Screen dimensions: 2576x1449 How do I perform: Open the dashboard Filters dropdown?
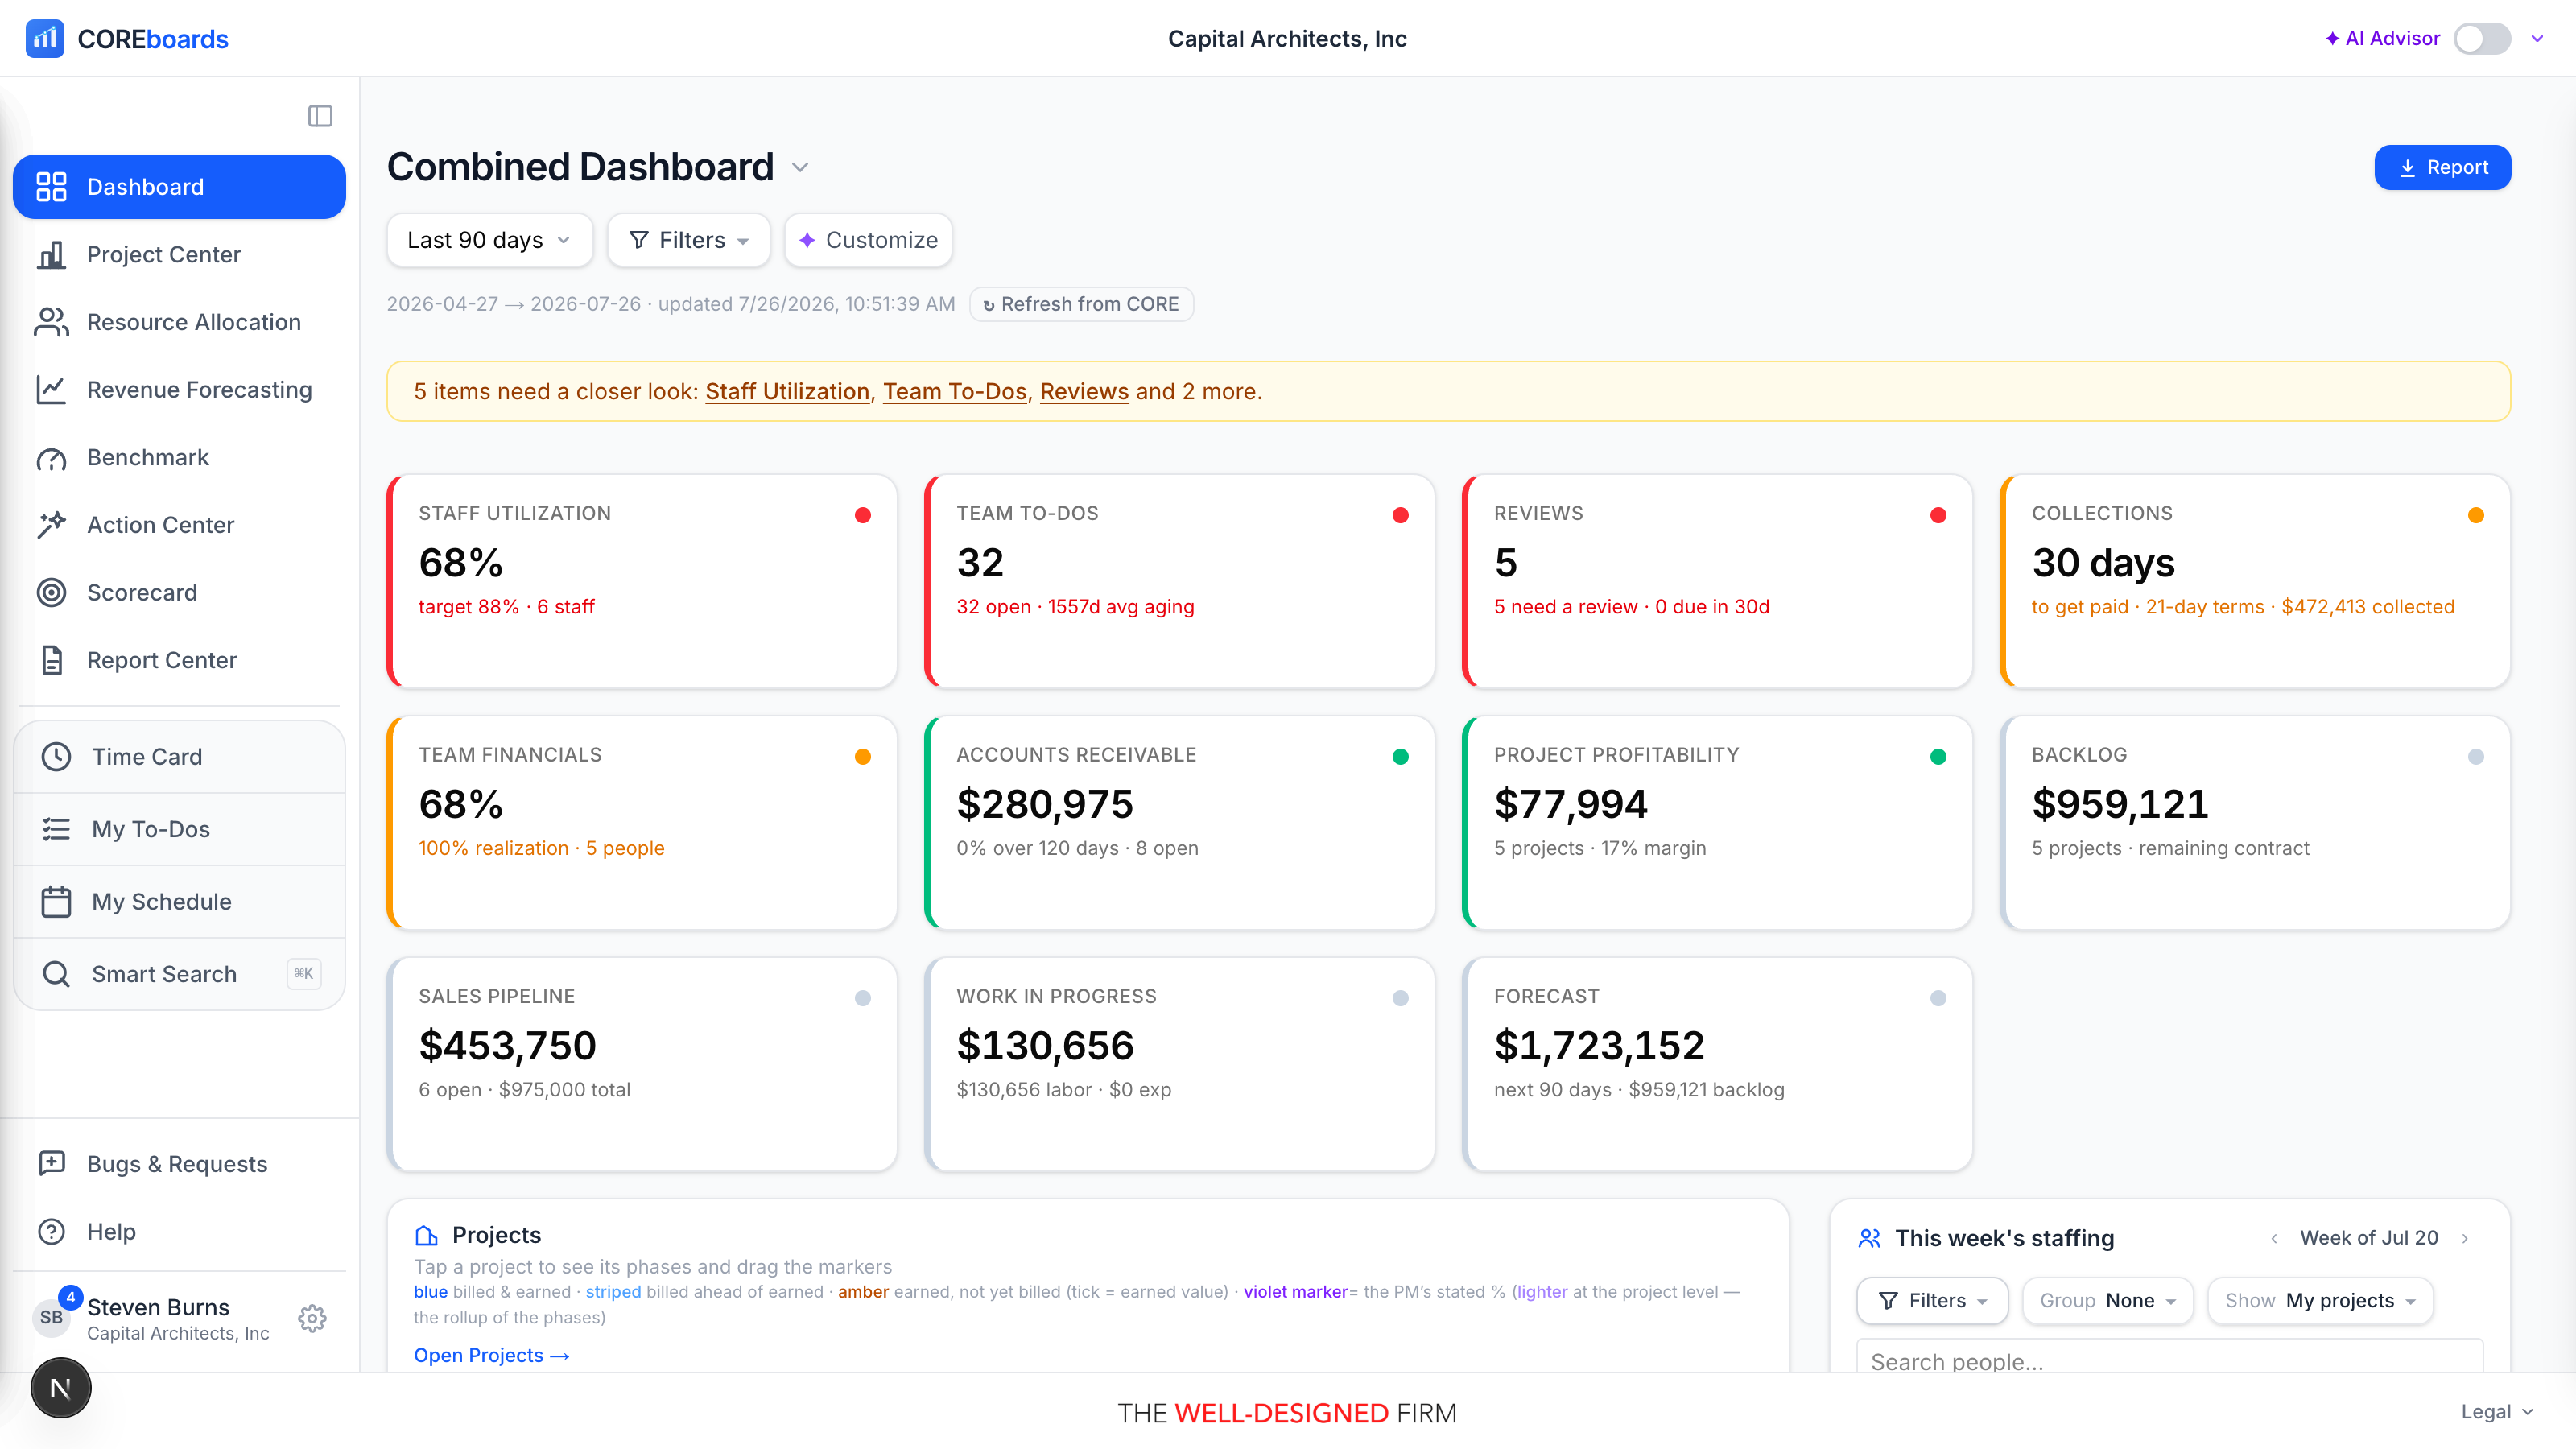point(688,240)
